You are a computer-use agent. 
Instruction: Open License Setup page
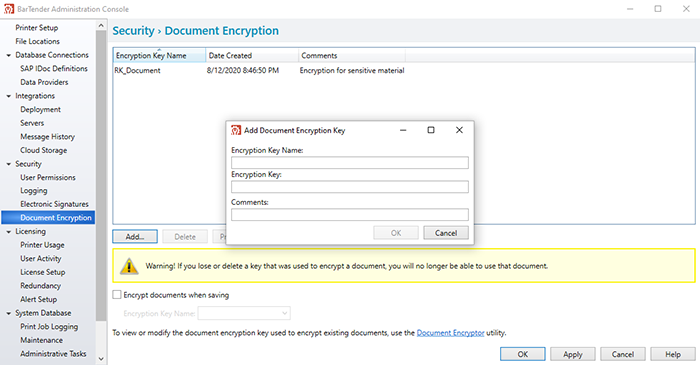click(43, 272)
